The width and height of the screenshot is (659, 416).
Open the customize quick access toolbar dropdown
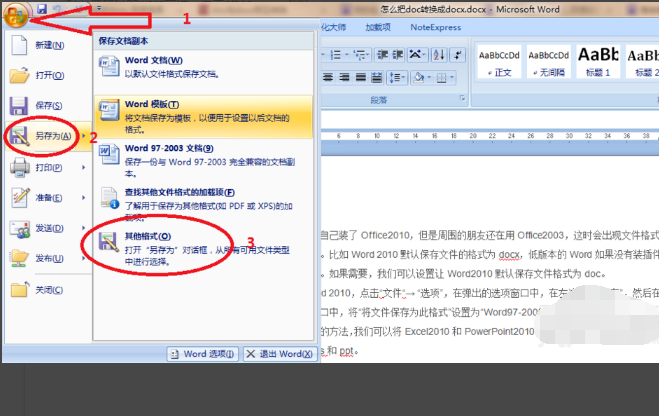pos(99,8)
